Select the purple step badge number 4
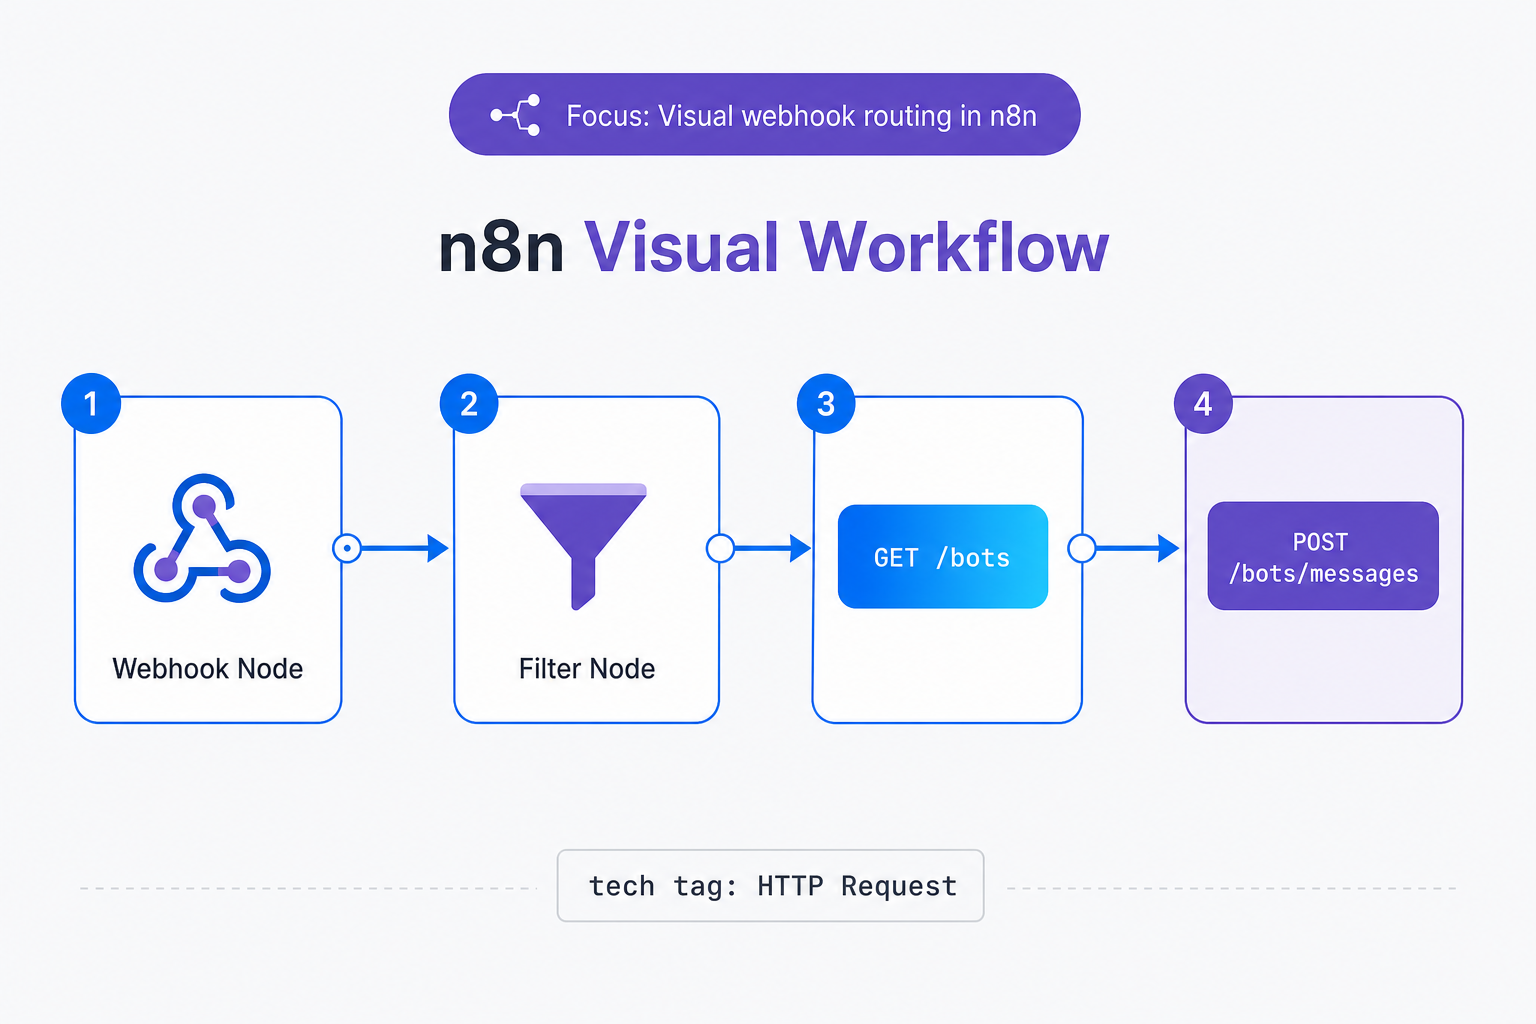The width and height of the screenshot is (1536, 1024). [x=1203, y=404]
